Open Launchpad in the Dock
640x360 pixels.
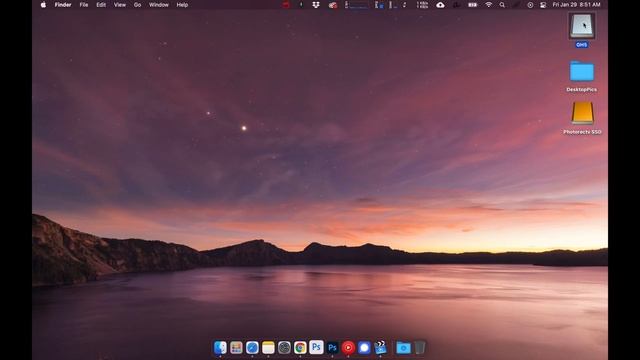(236, 347)
